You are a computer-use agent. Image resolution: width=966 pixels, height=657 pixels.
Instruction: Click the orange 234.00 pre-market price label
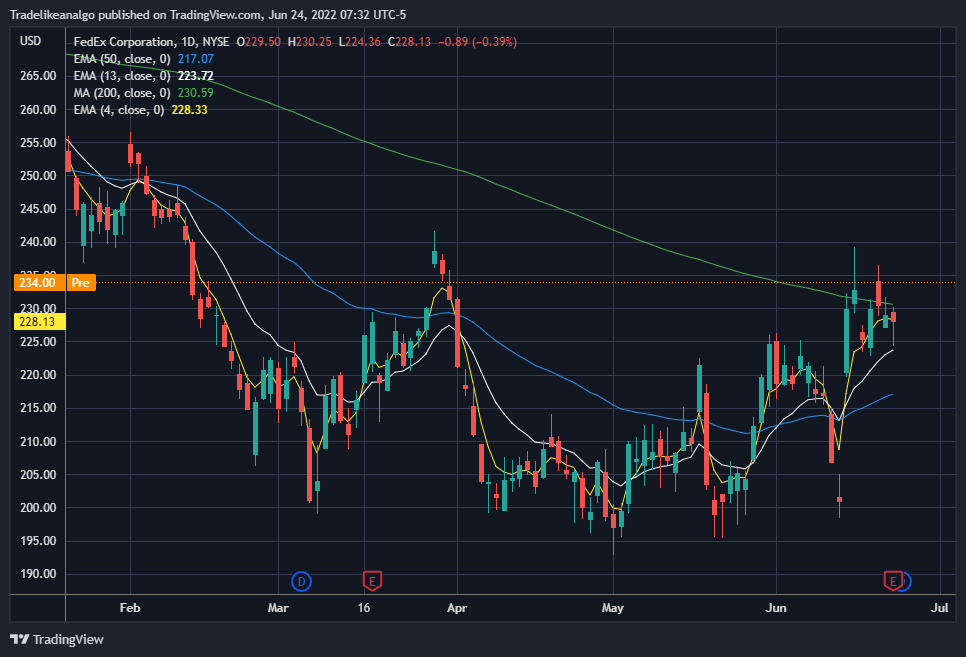[37, 283]
